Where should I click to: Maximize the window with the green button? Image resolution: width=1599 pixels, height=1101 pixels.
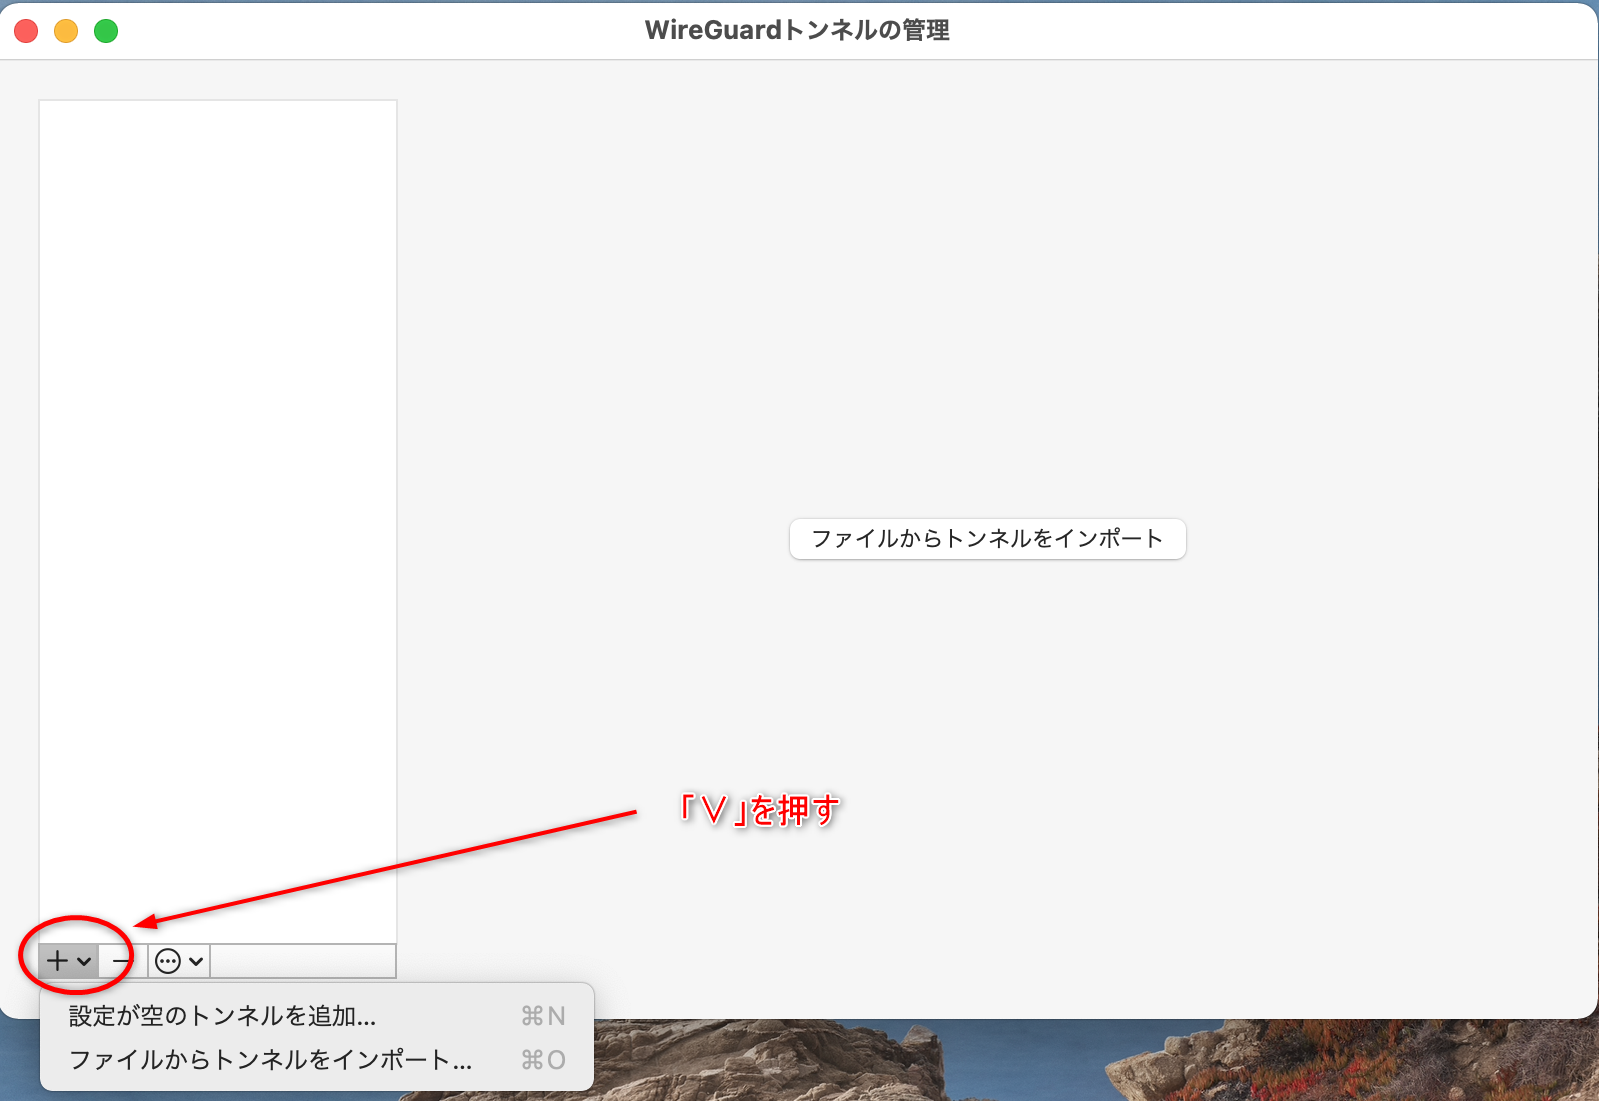(106, 31)
